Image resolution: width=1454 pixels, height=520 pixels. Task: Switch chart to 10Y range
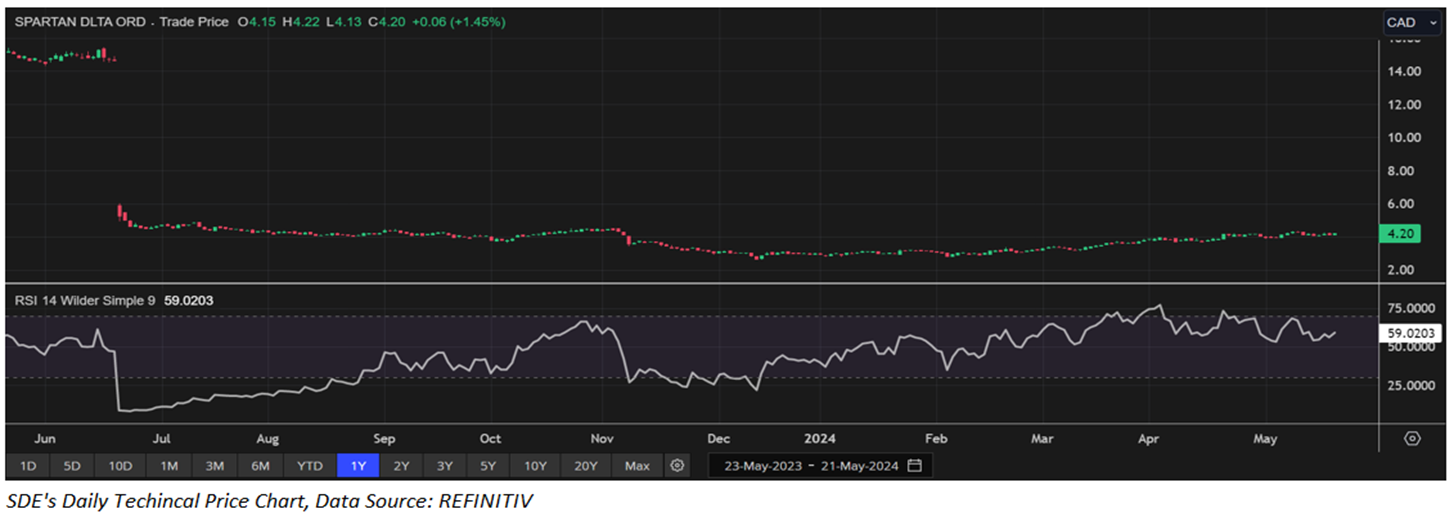(535, 466)
